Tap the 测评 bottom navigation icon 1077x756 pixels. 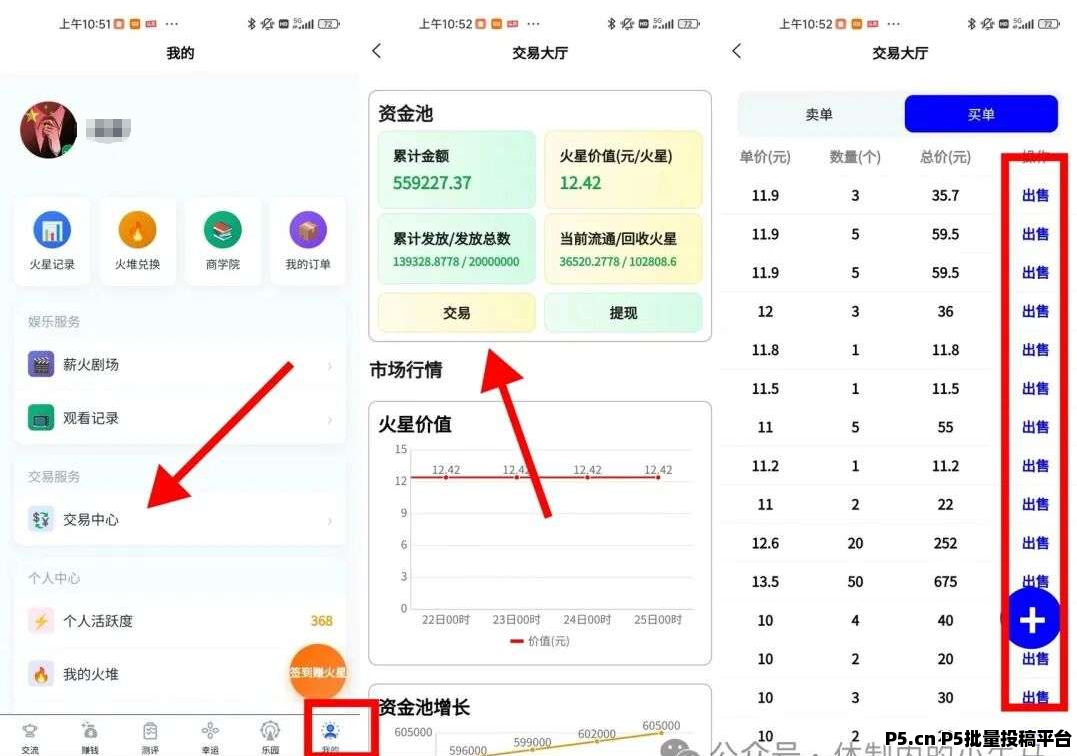point(150,735)
